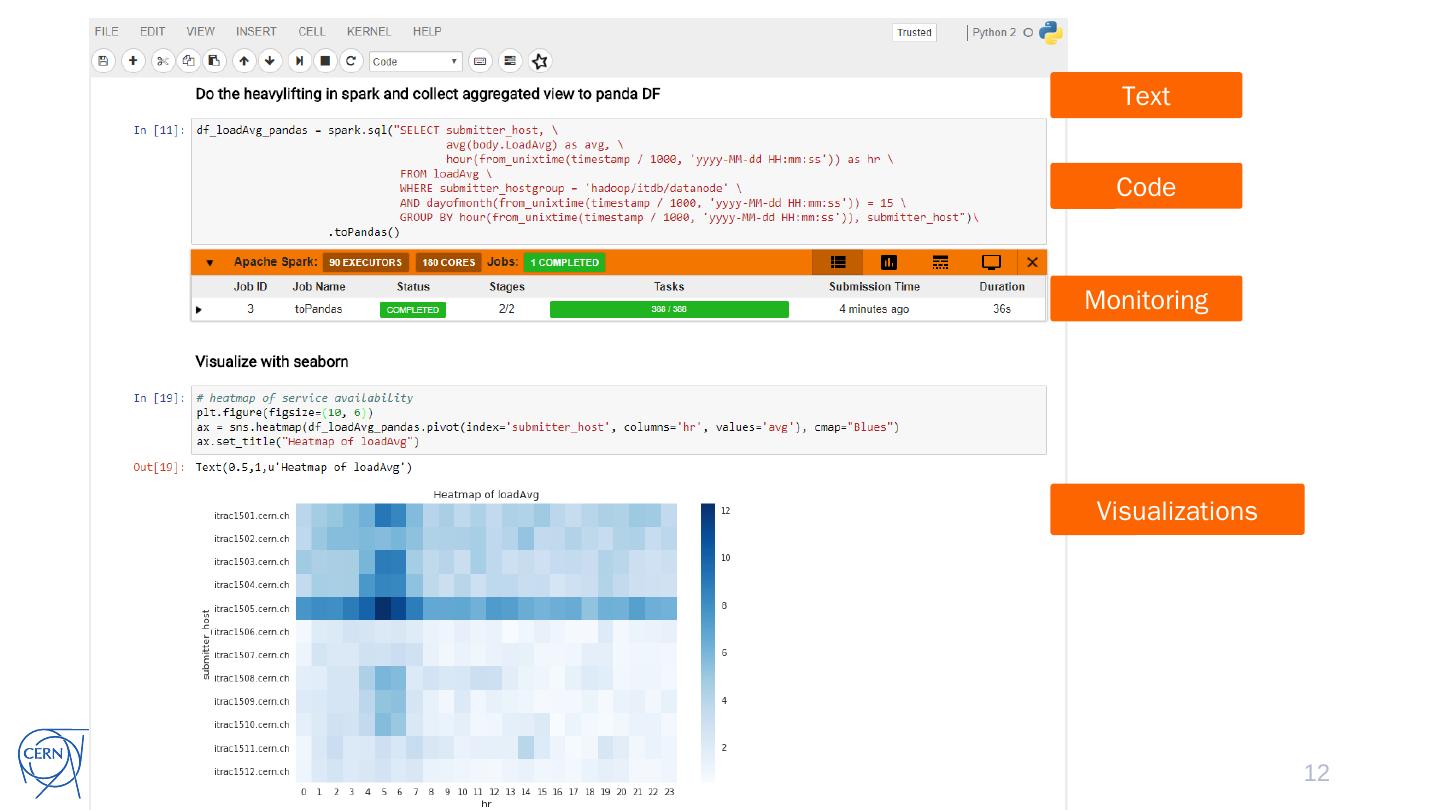Image resolution: width=1440 pixels, height=810 pixels.
Task: Click the Text orange label
Action: (1146, 95)
